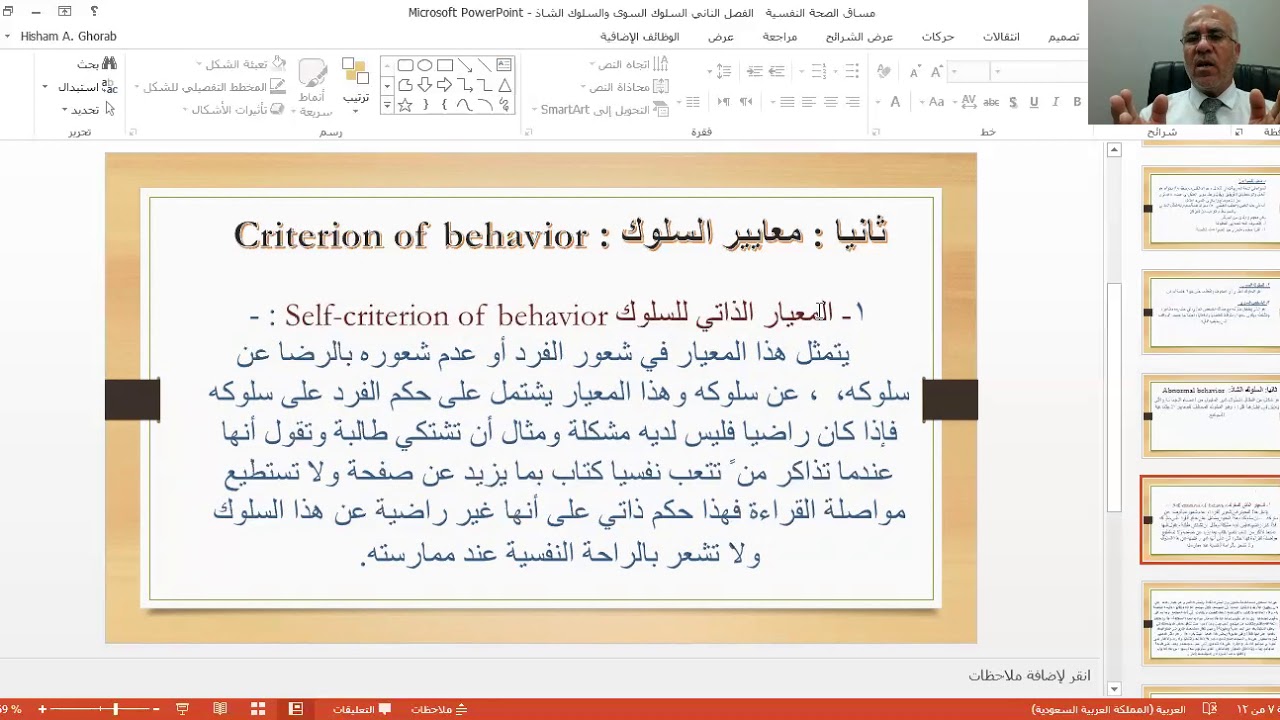This screenshot has width=1280, height=720.
Task: Open the Add-ins (الوظائف الإضافية) tab
Action: point(640,37)
